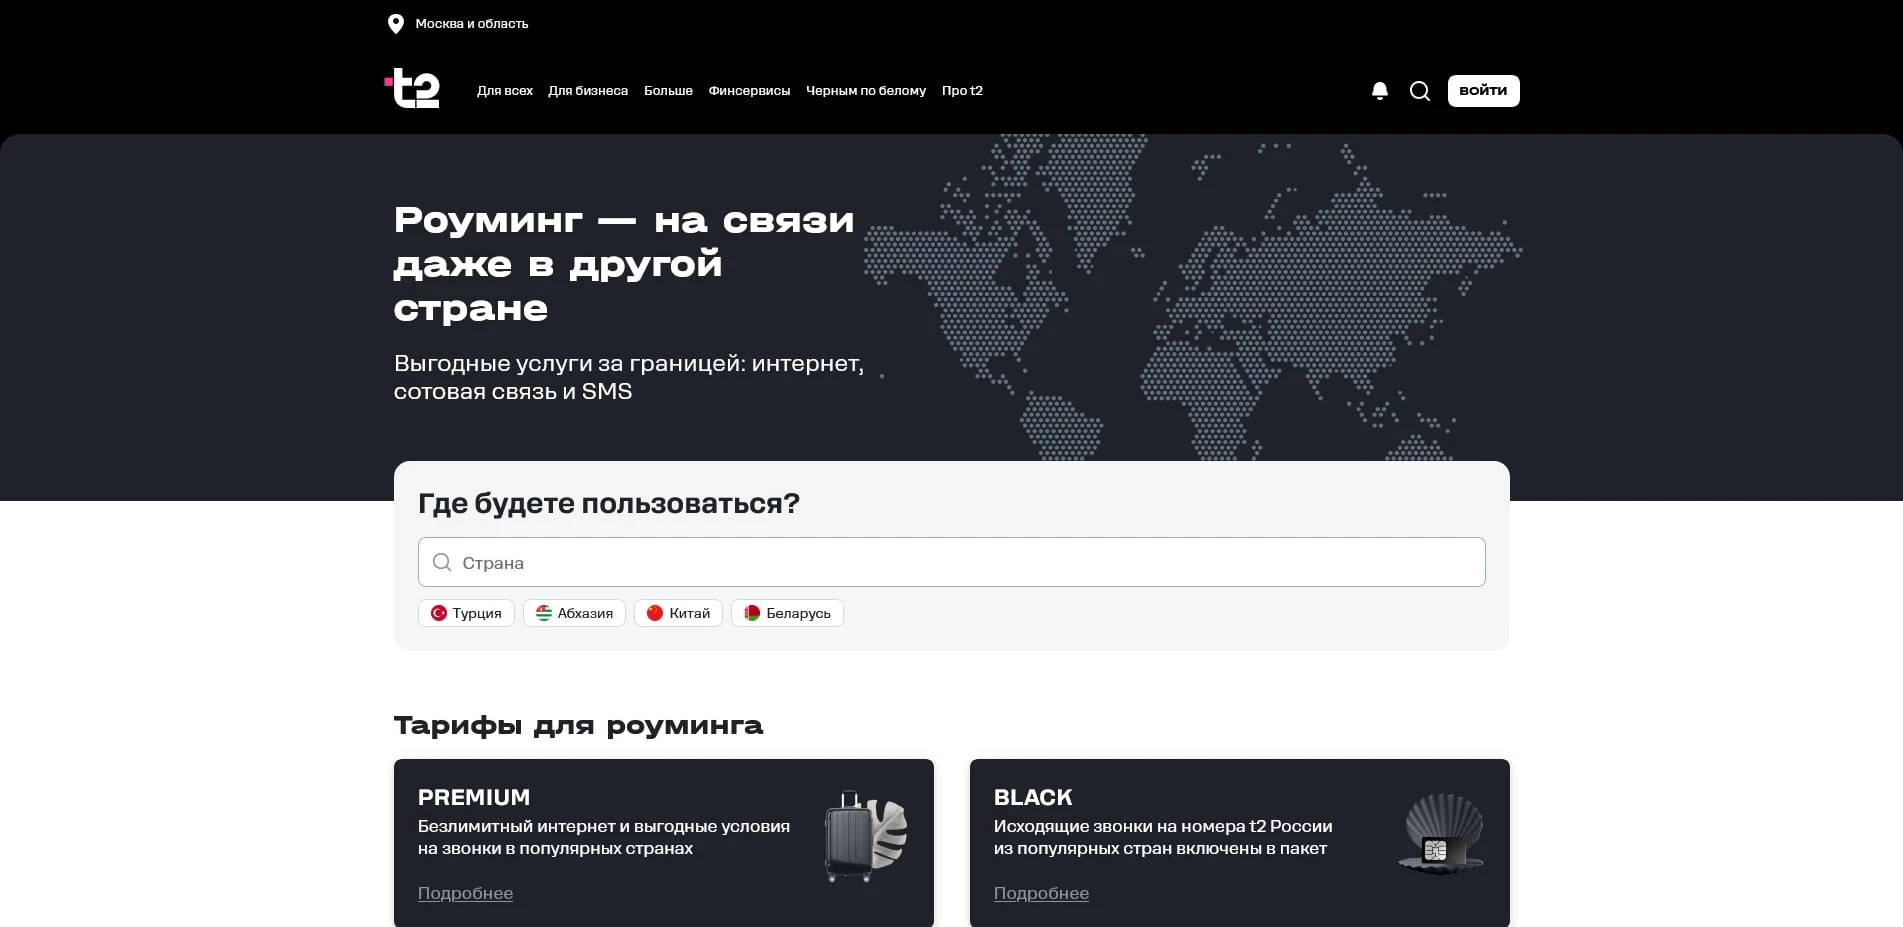
Task: Select the Турция country chip
Action: point(466,613)
